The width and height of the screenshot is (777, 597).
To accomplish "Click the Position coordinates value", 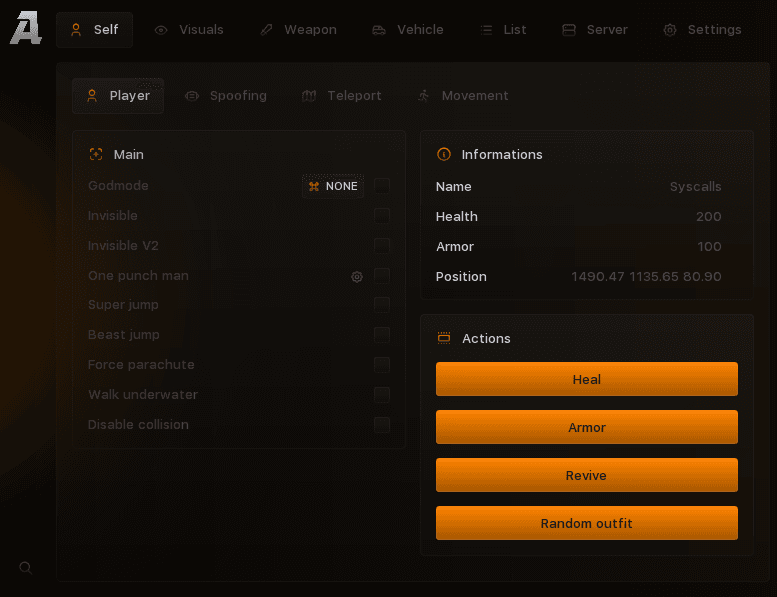I will coord(646,276).
